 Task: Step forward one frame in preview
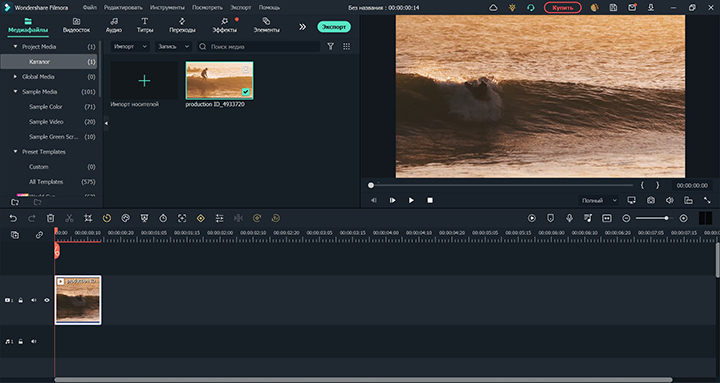click(x=392, y=200)
